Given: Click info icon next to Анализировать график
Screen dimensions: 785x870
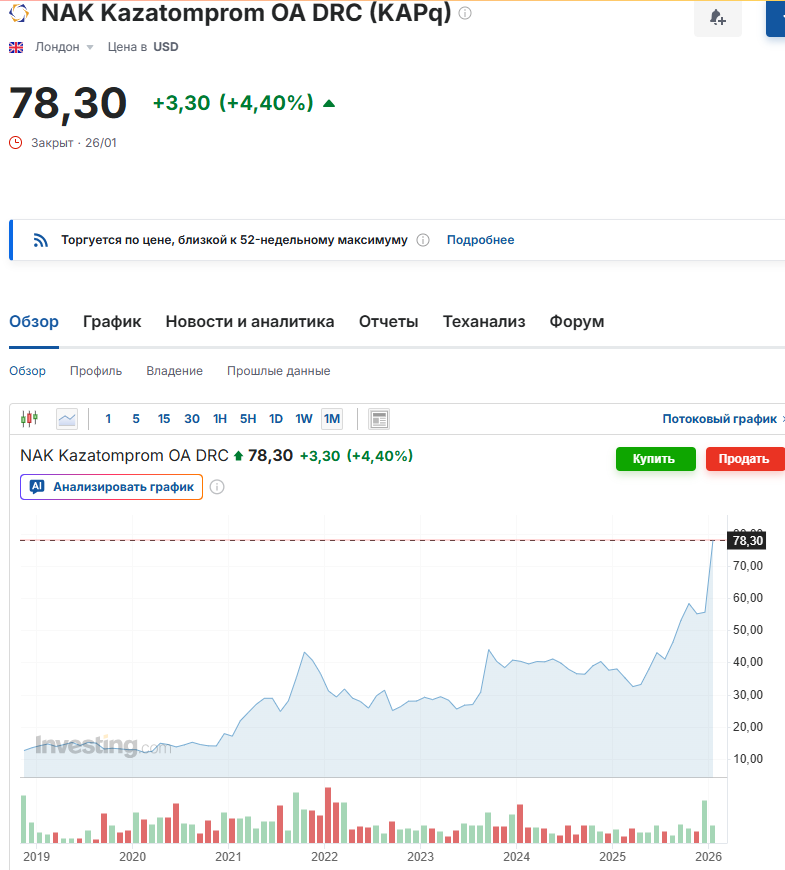Looking at the screenshot, I should pos(217,487).
